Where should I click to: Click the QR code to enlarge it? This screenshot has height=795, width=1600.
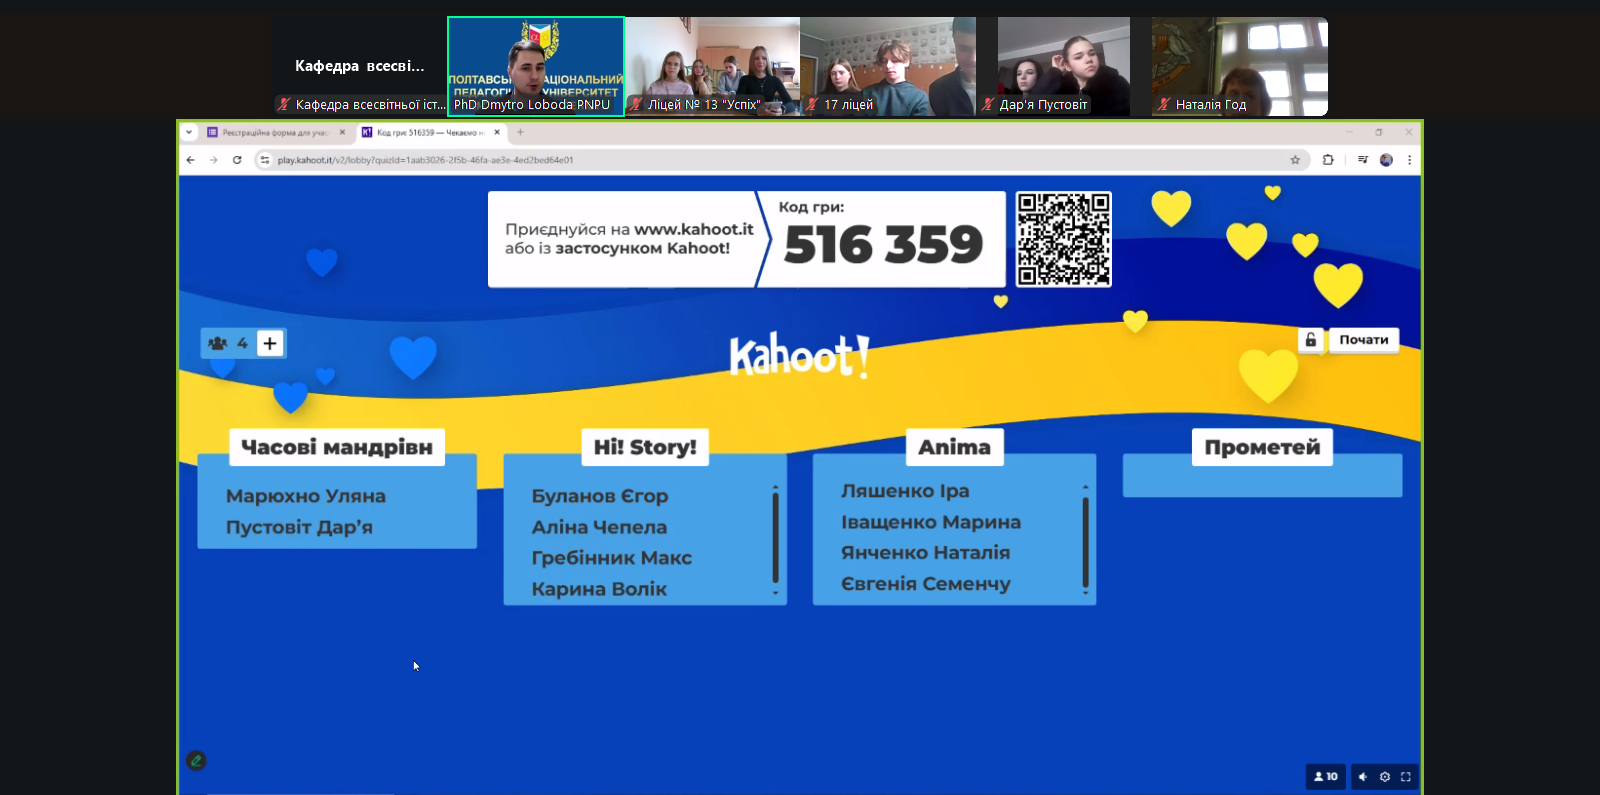click(1063, 239)
